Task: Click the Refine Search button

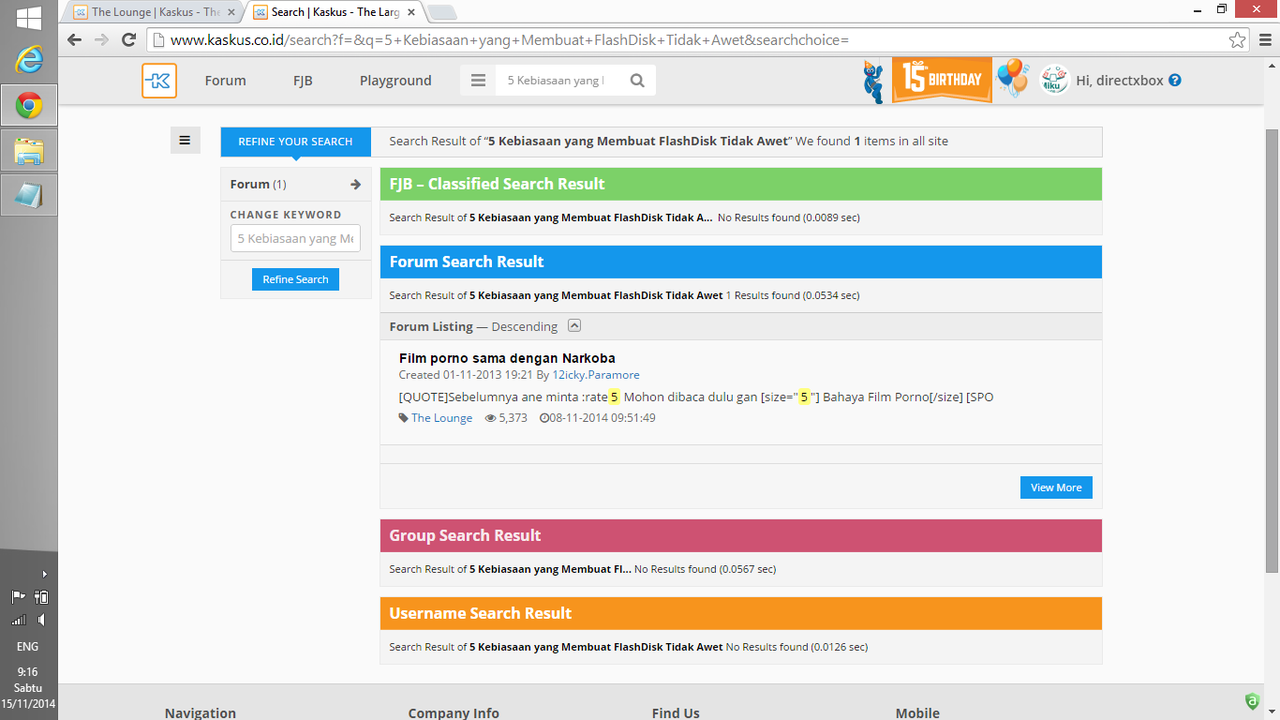Action: [295, 279]
